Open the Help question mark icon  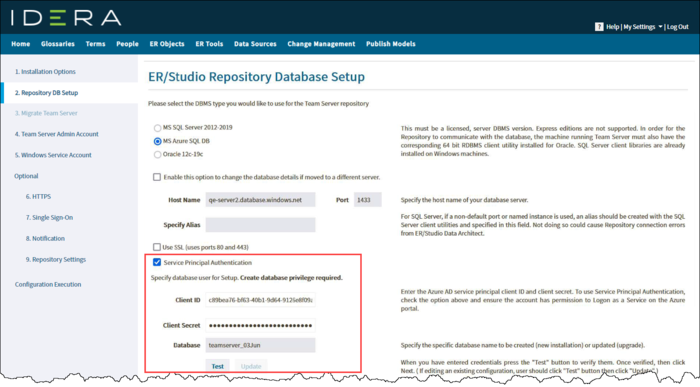coord(599,27)
